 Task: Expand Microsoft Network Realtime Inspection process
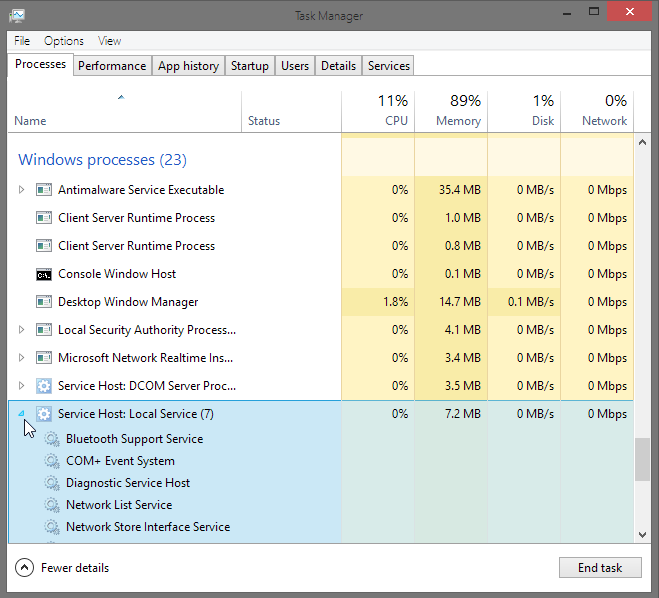(21, 358)
